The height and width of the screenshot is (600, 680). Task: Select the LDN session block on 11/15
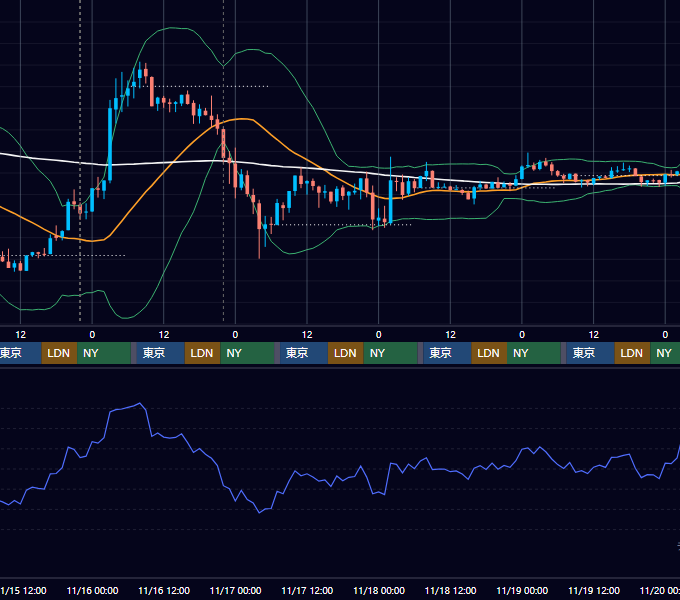[x=59, y=353]
